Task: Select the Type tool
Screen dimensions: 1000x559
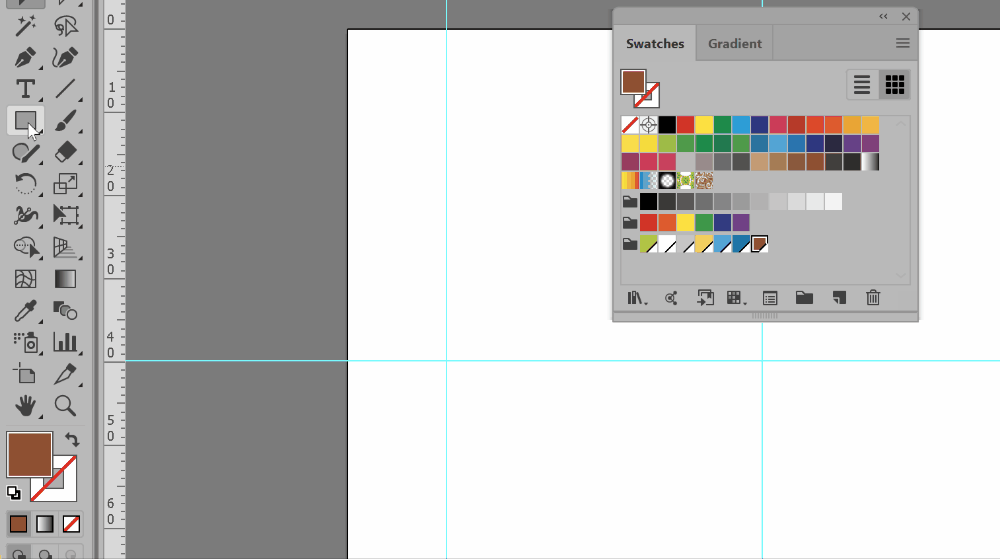Action: click(26, 89)
